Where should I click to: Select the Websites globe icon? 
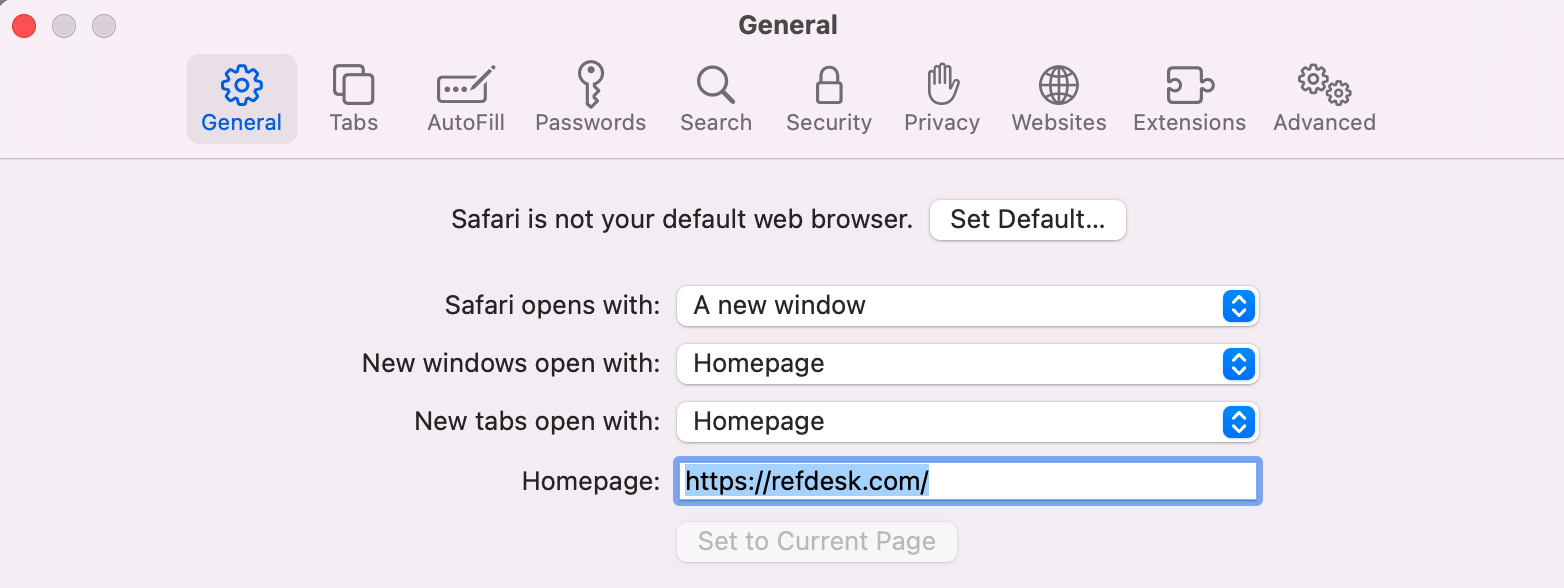coord(1059,99)
